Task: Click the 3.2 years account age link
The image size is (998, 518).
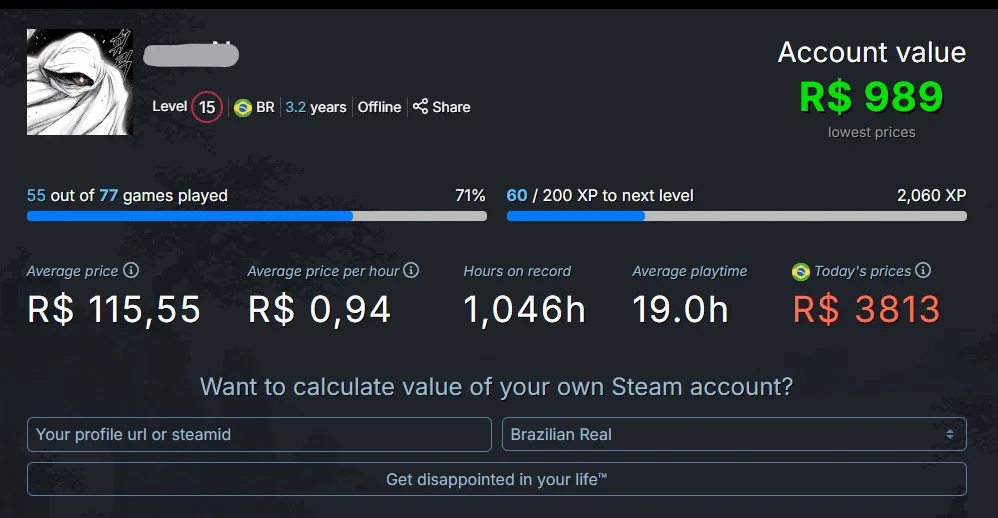Action: click(x=316, y=107)
